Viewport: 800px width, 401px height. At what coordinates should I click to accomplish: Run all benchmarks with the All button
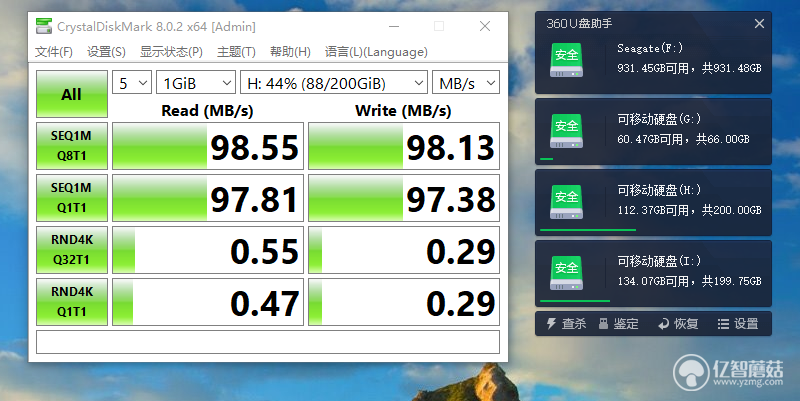pos(72,94)
